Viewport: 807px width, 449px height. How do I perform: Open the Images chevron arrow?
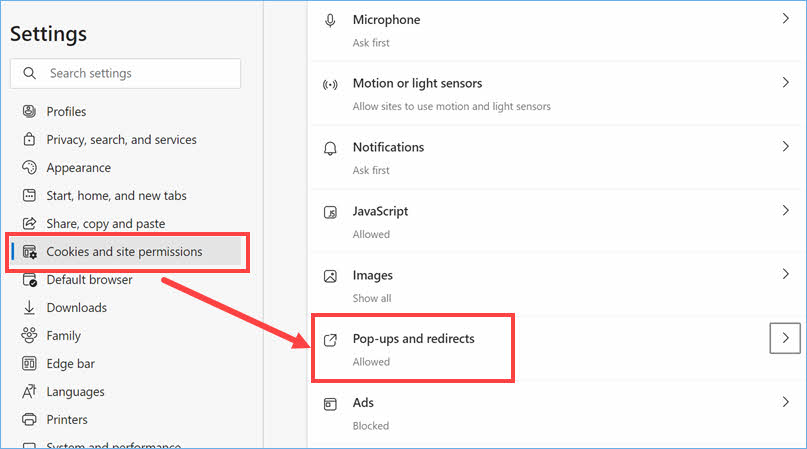tap(785, 274)
